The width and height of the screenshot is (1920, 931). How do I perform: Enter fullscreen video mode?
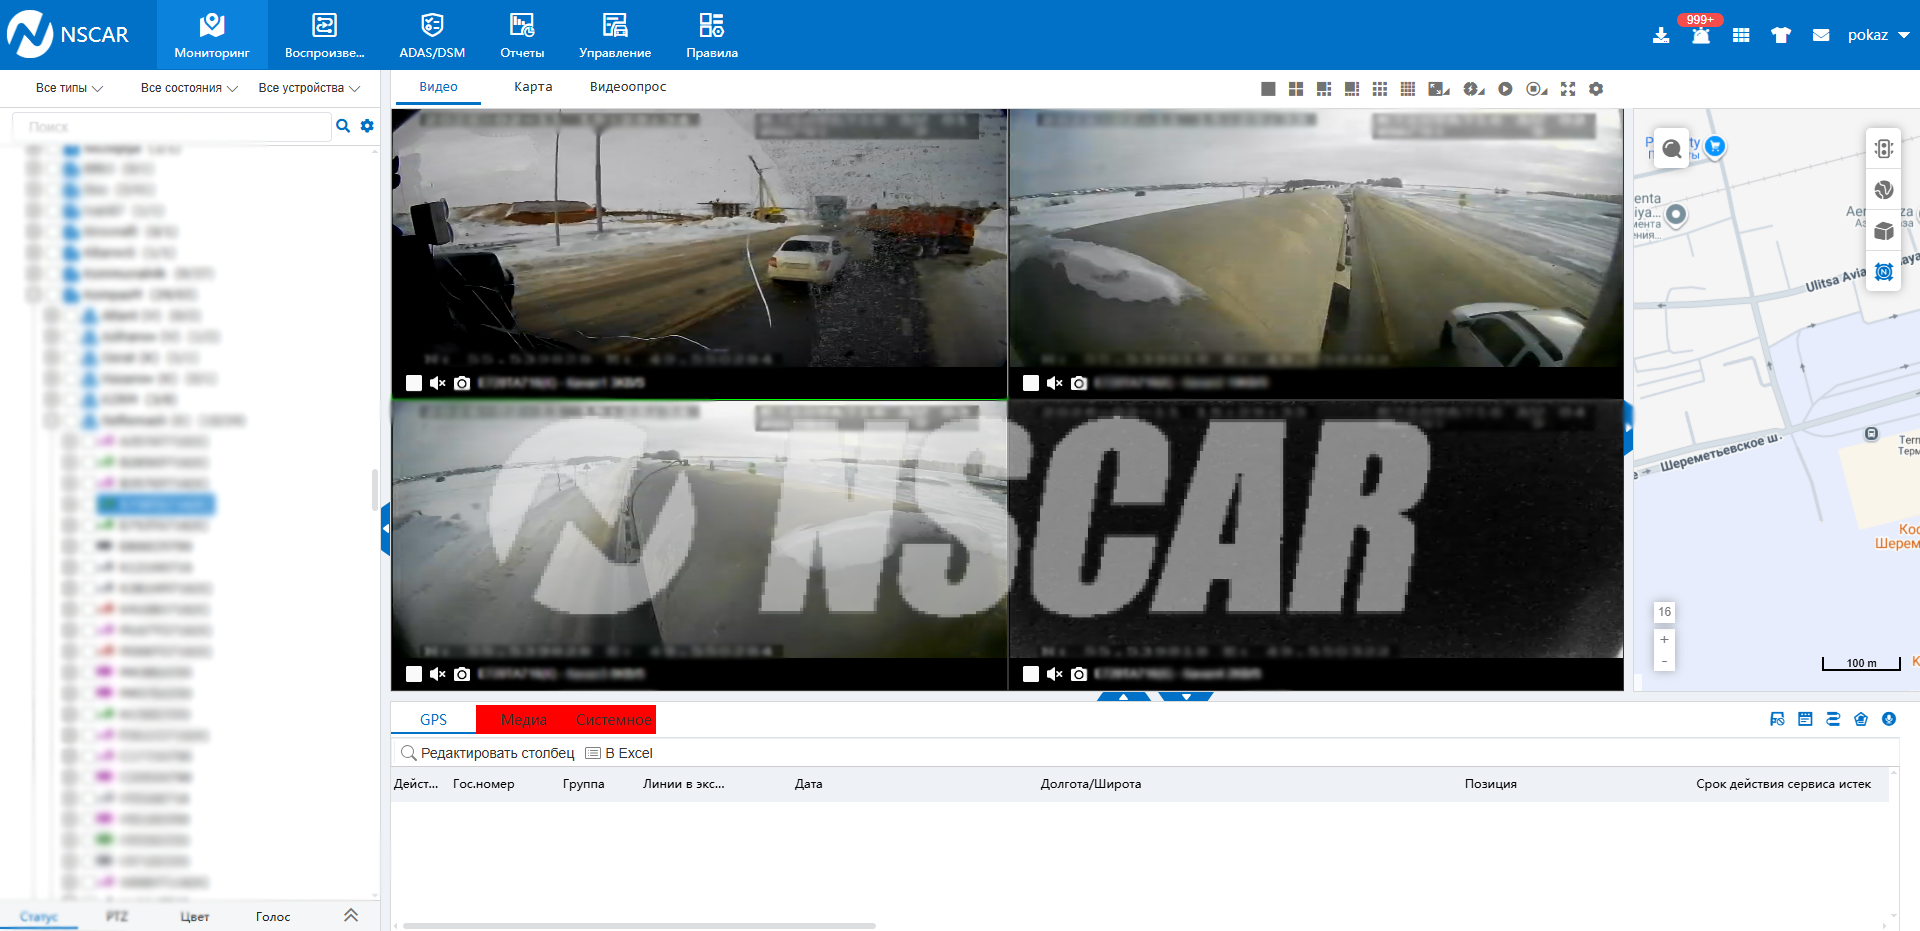(x=1568, y=89)
